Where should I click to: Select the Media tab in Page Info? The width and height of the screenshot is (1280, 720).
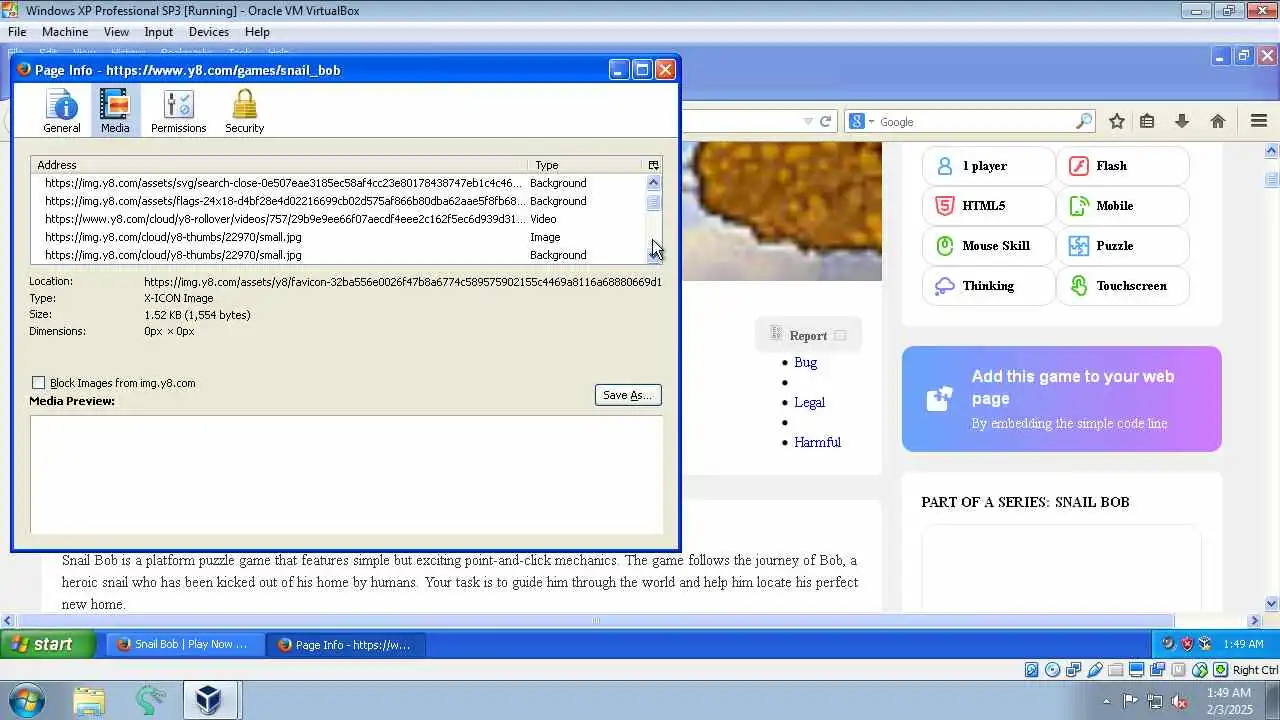click(x=115, y=111)
